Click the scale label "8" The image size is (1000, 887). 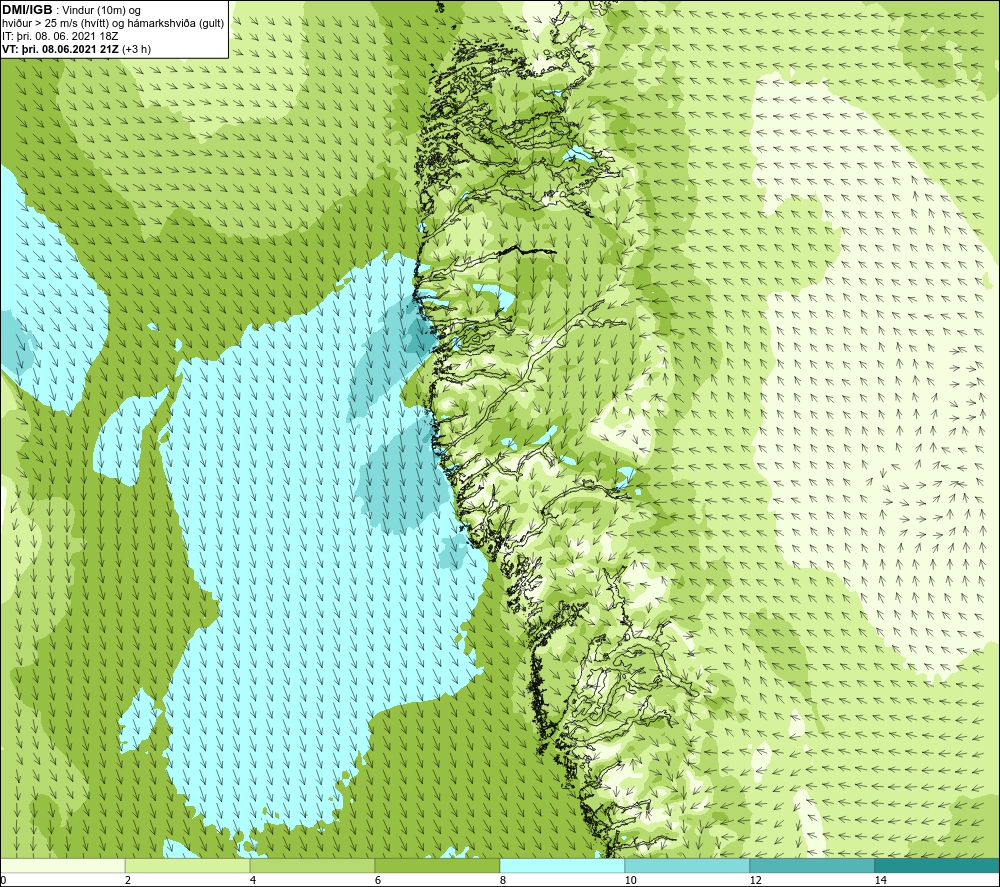tap(503, 880)
